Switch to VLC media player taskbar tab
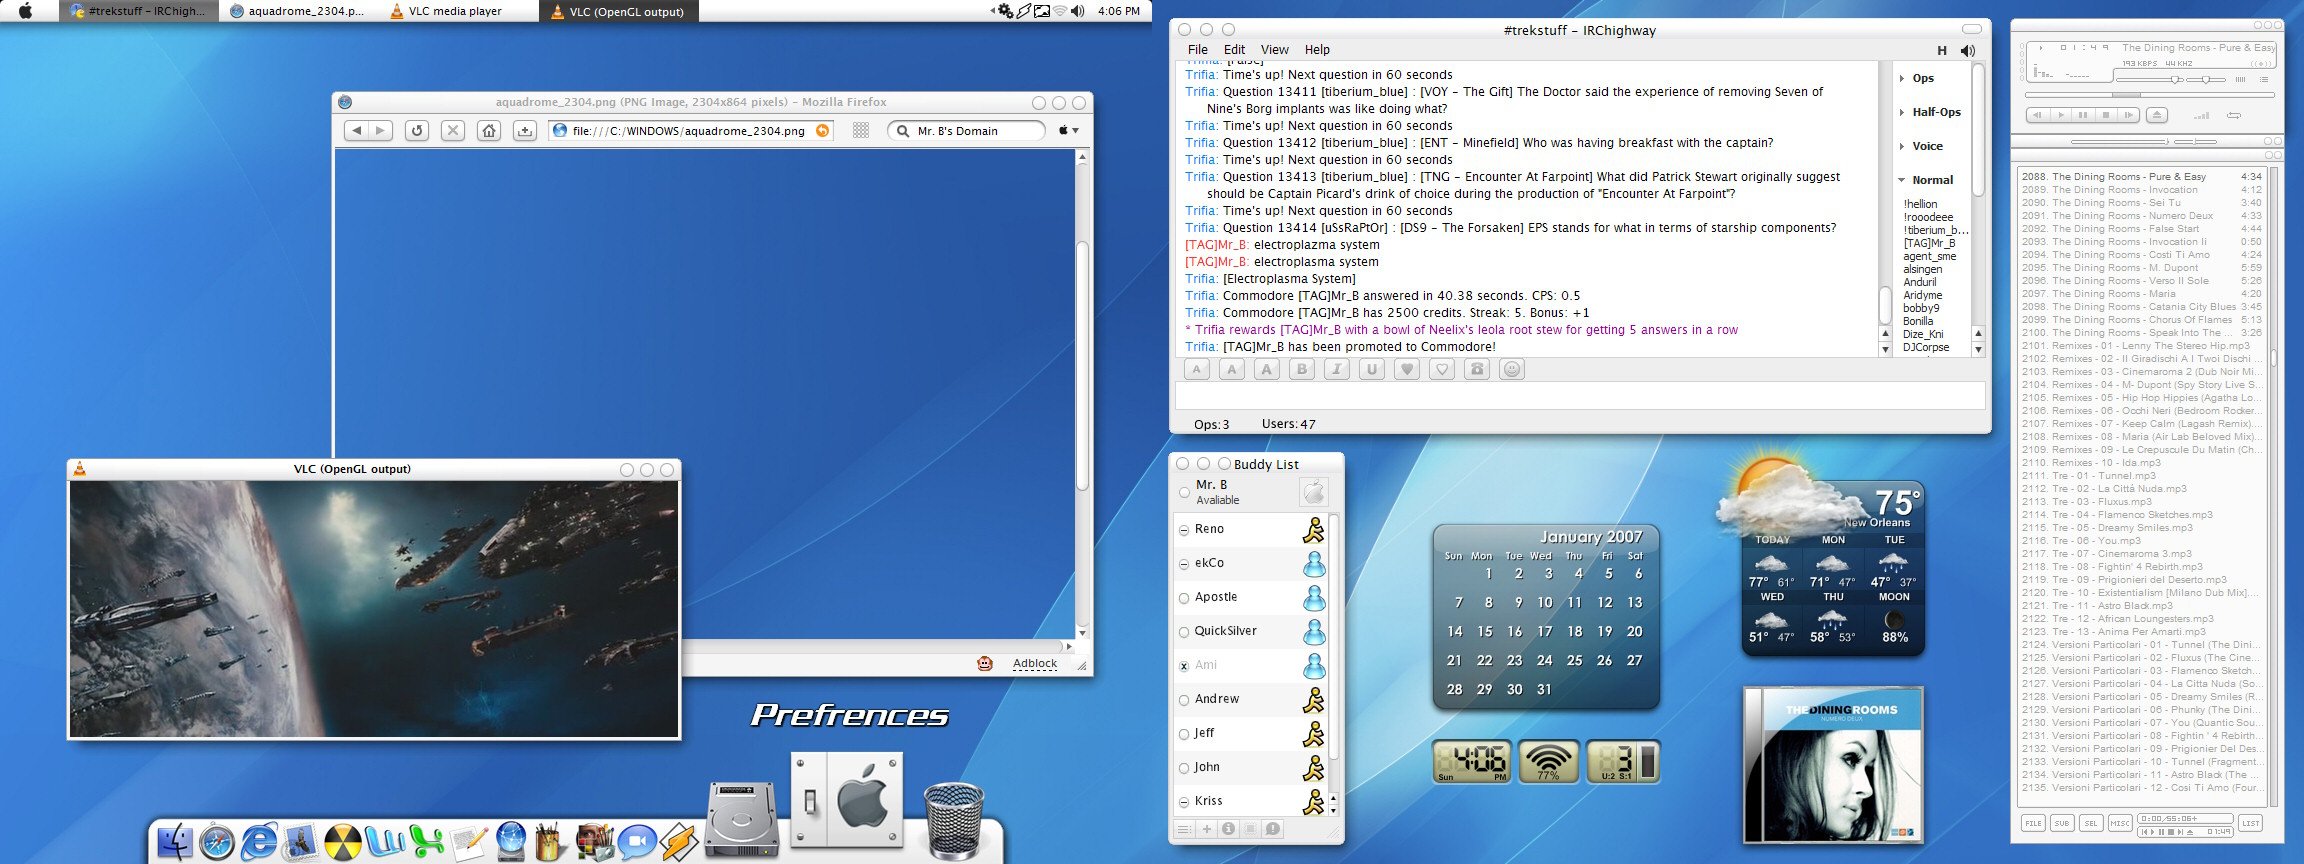 [x=457, y=11]
